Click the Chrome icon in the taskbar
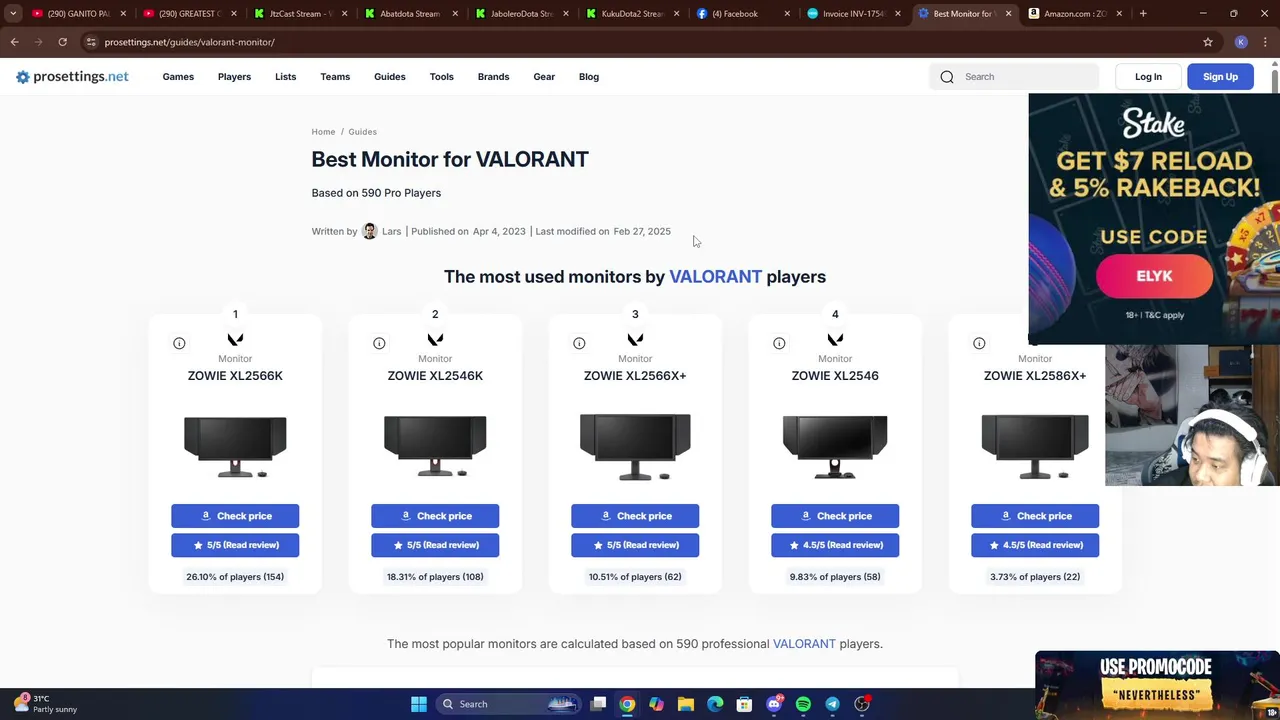Image resolution: width=1280 pixels, height=720 pixels. point(627,704)
